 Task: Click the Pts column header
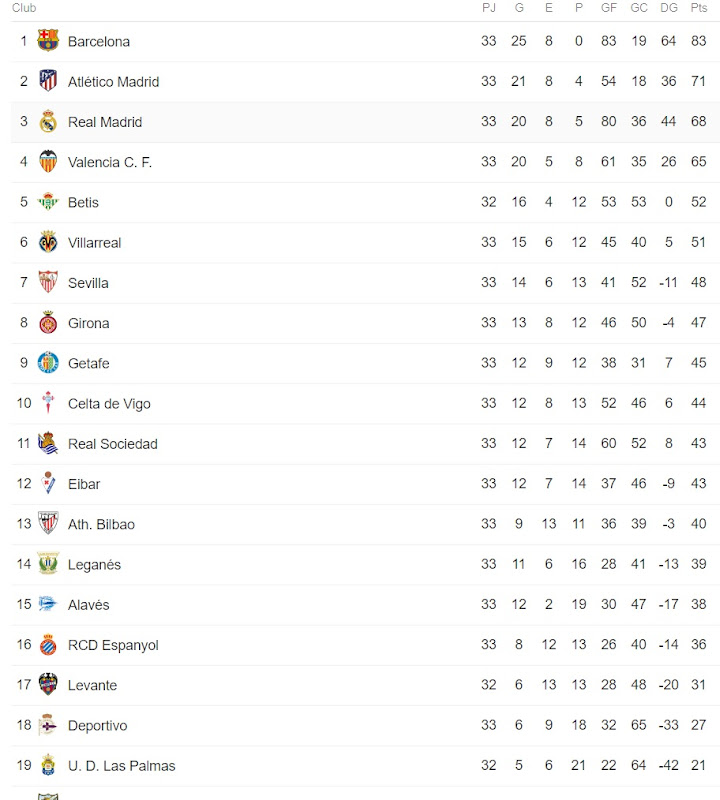tap(699, 8)
